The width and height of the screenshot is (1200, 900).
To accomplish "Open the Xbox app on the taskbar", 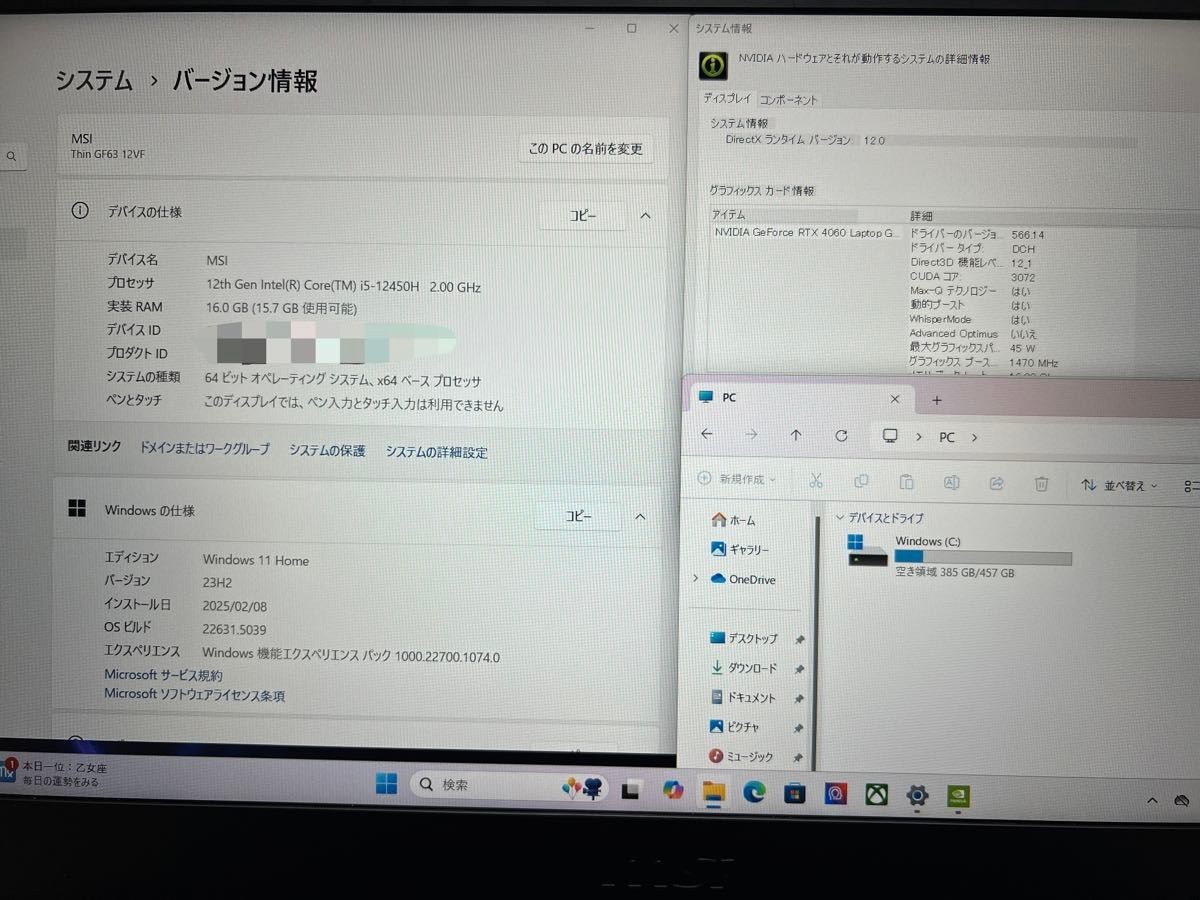I will pos(876,795).
